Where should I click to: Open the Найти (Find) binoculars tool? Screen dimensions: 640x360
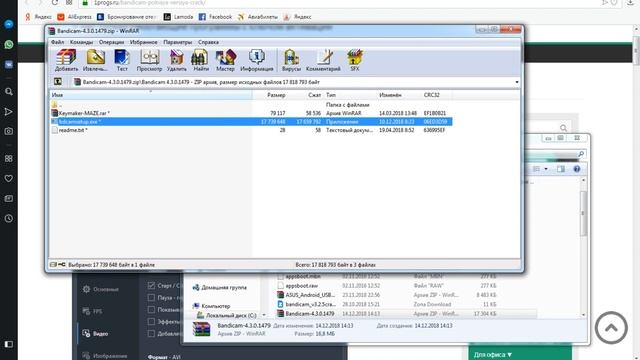(200, 60)
